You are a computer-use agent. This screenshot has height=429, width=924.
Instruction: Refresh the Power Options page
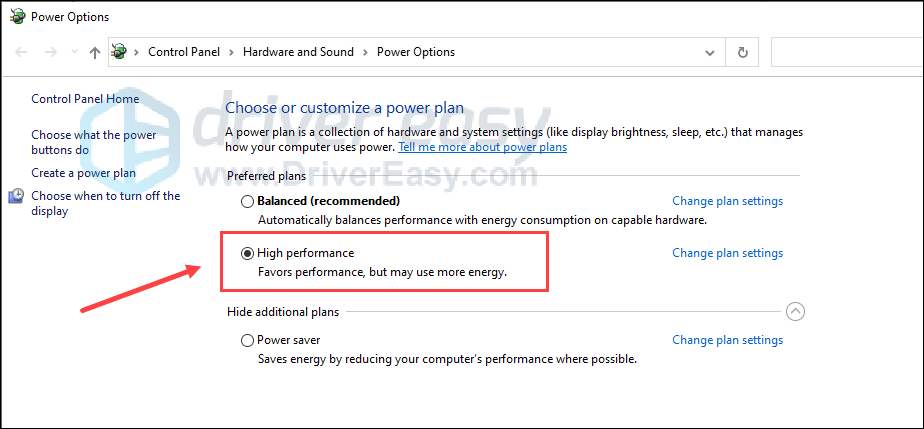742,52
